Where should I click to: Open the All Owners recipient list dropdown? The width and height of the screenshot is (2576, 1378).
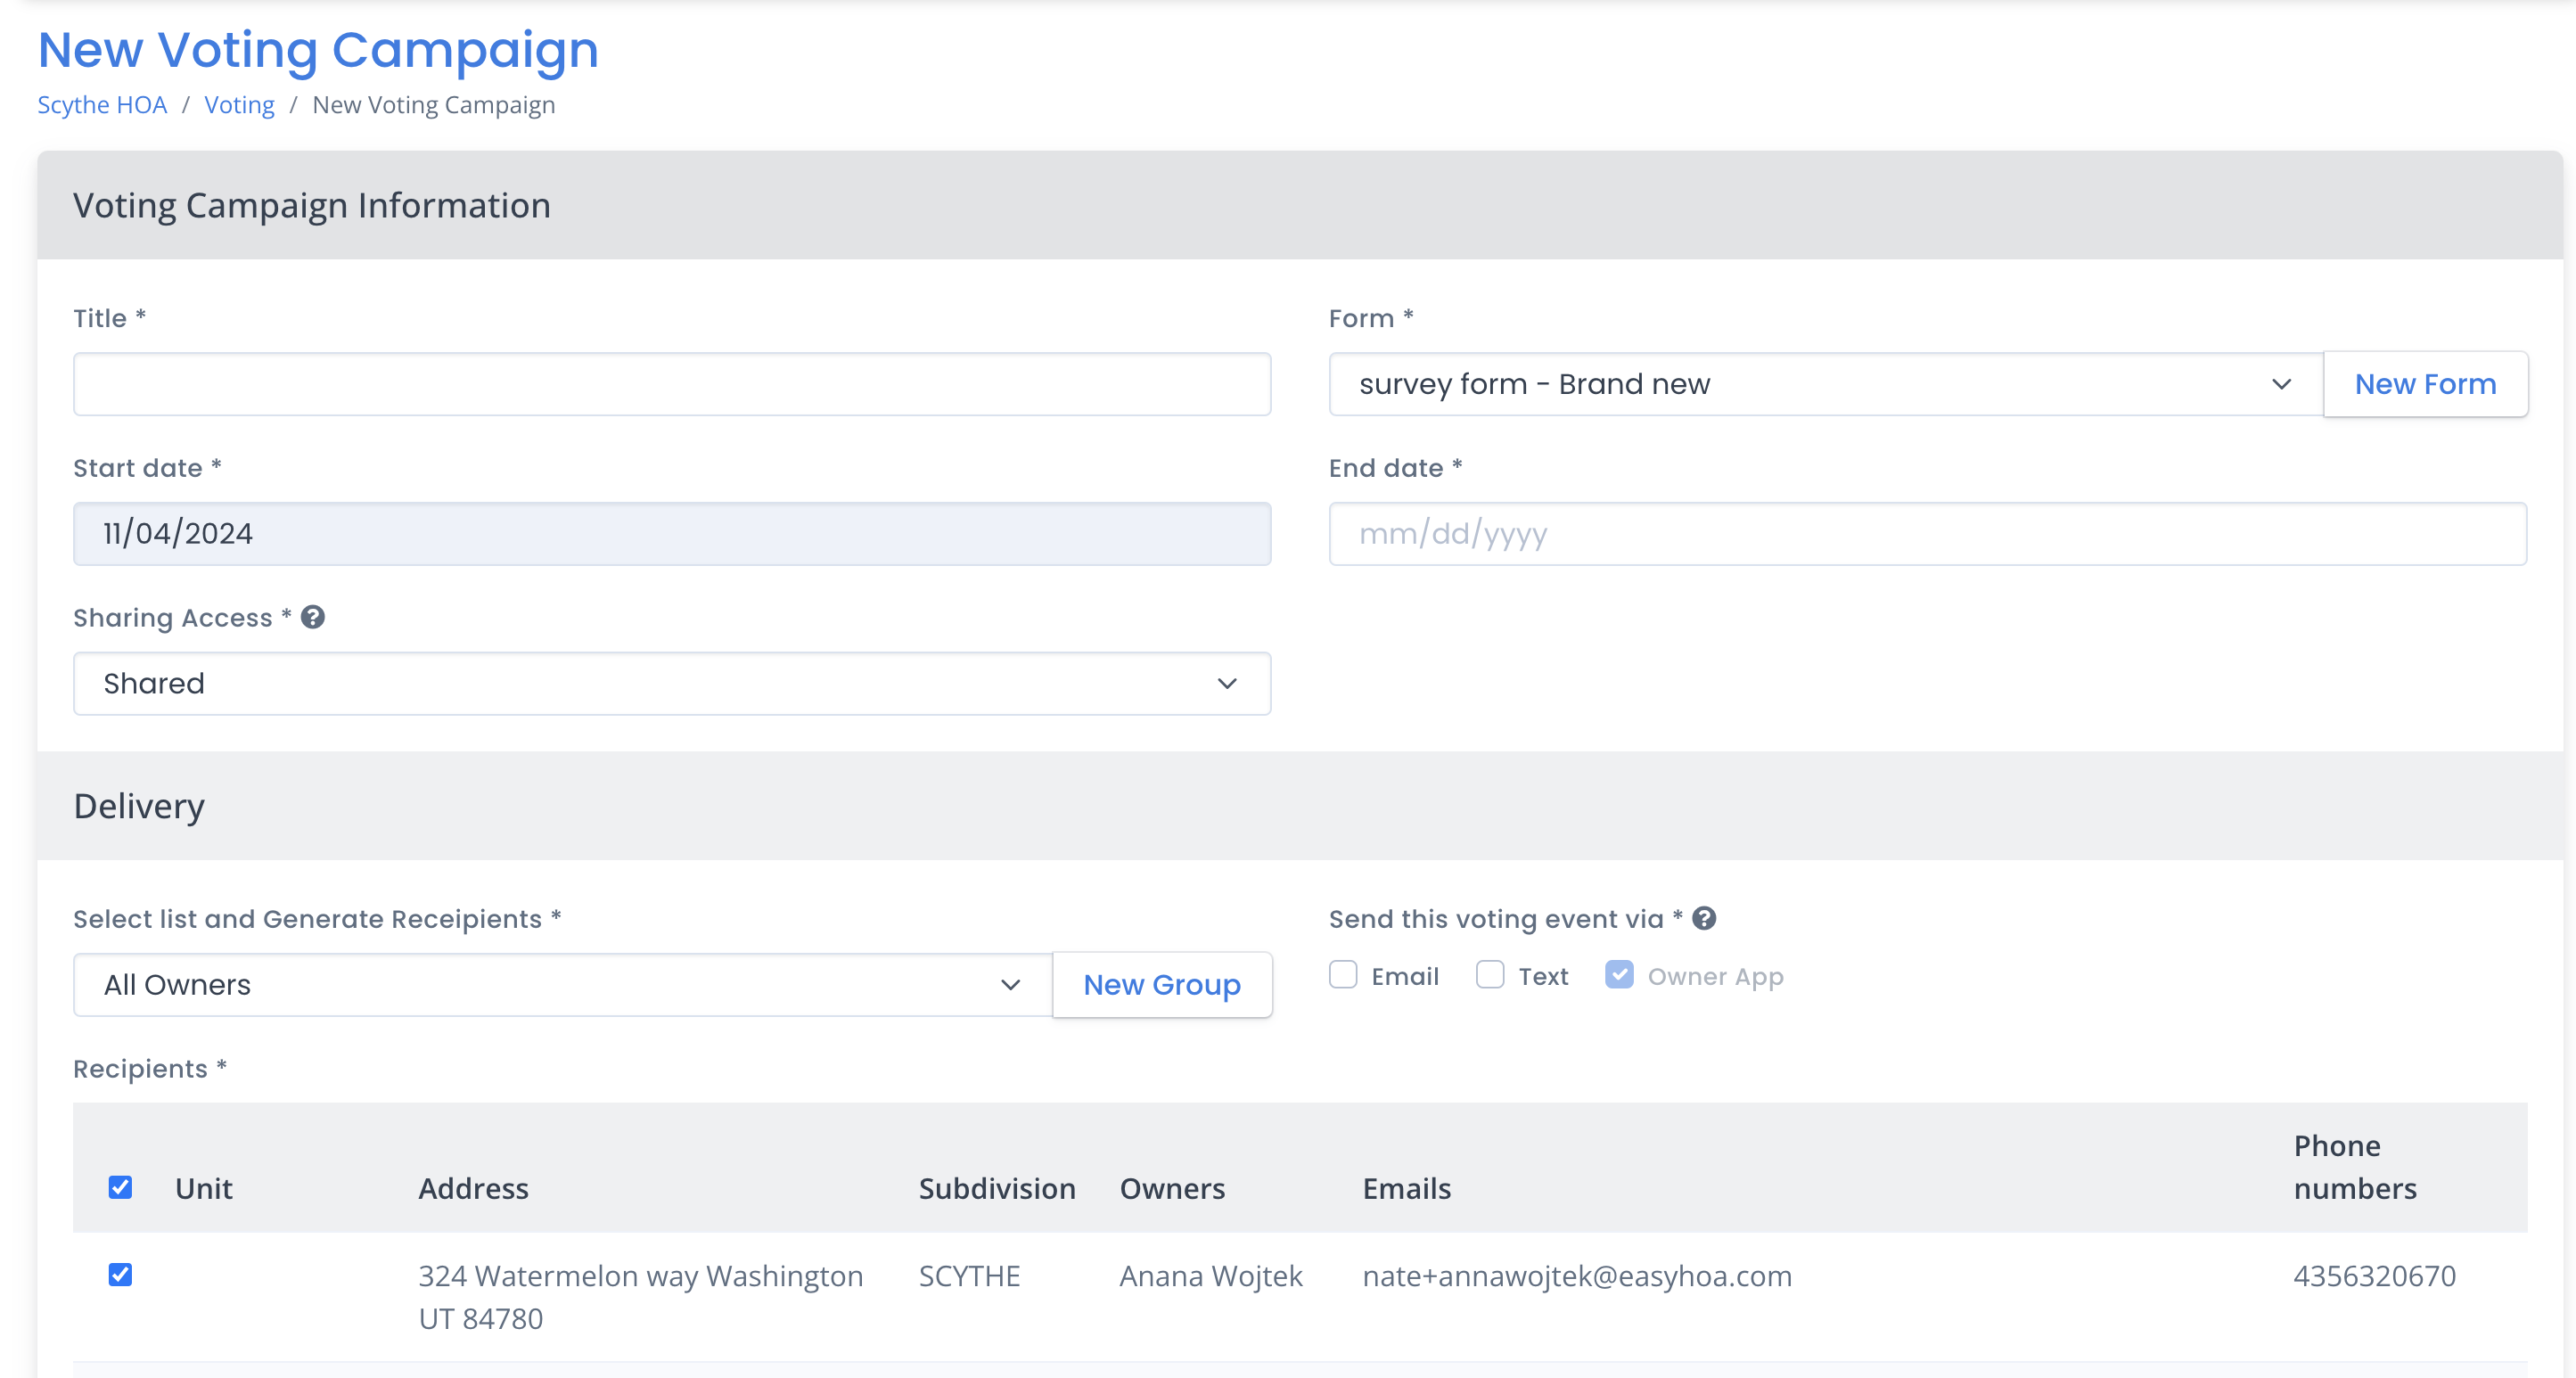pos(562,985)
